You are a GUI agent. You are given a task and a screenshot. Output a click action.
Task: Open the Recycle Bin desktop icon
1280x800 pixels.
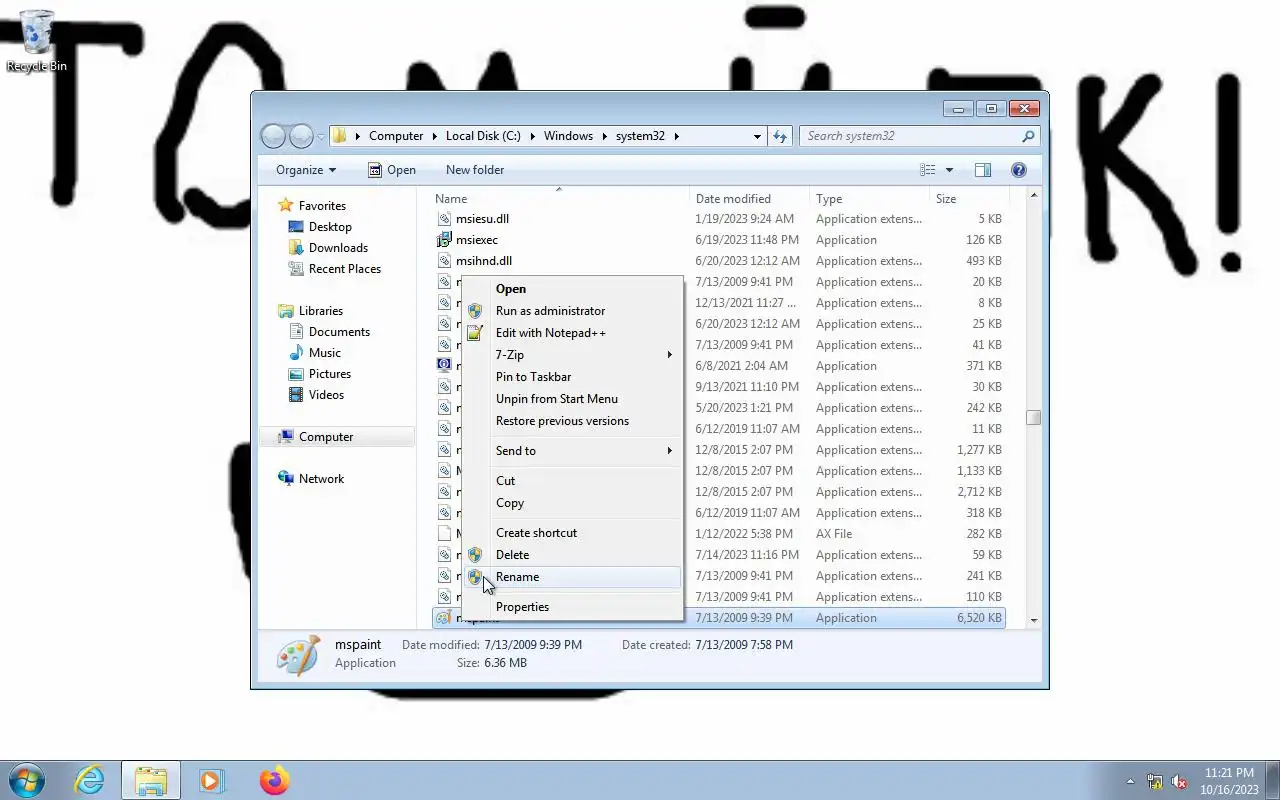coord(37,41)
